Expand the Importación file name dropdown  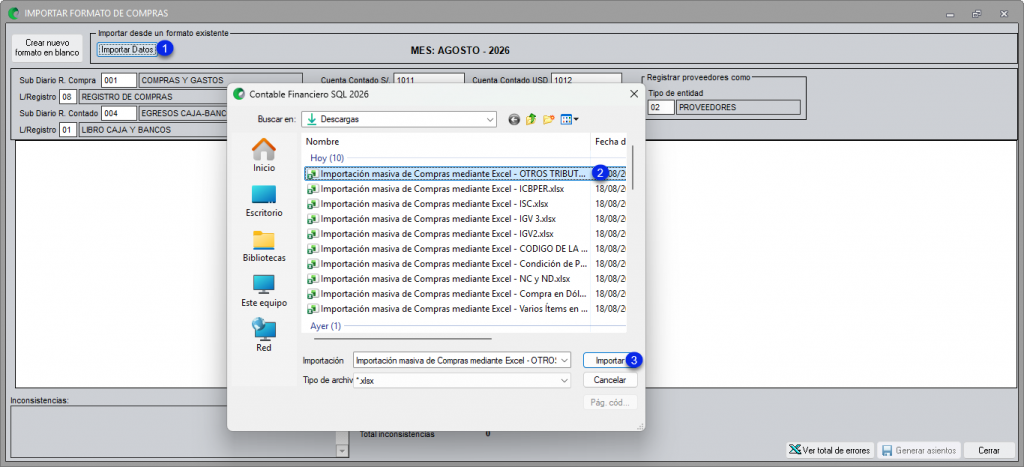[565, 361]
